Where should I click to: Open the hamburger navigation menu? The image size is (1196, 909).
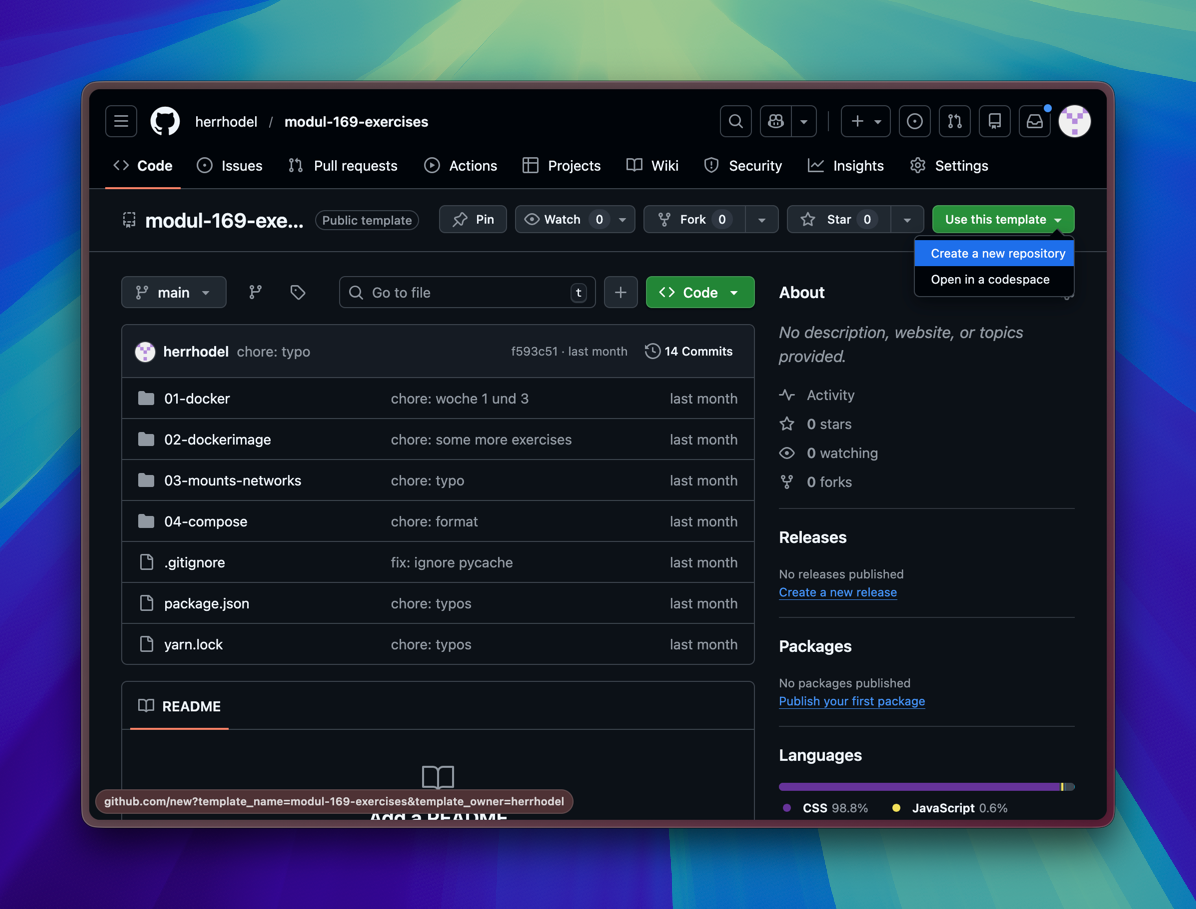121,121
